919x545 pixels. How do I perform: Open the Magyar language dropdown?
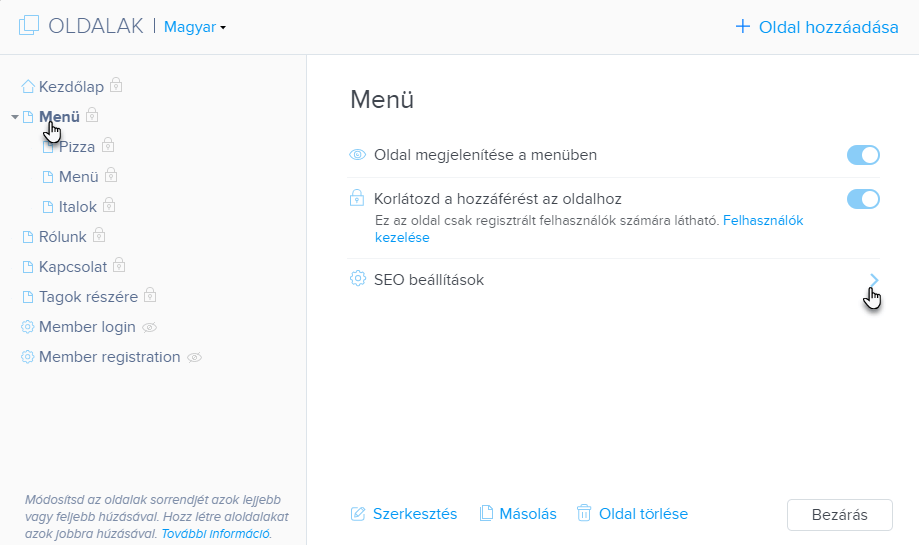point(195,27)
